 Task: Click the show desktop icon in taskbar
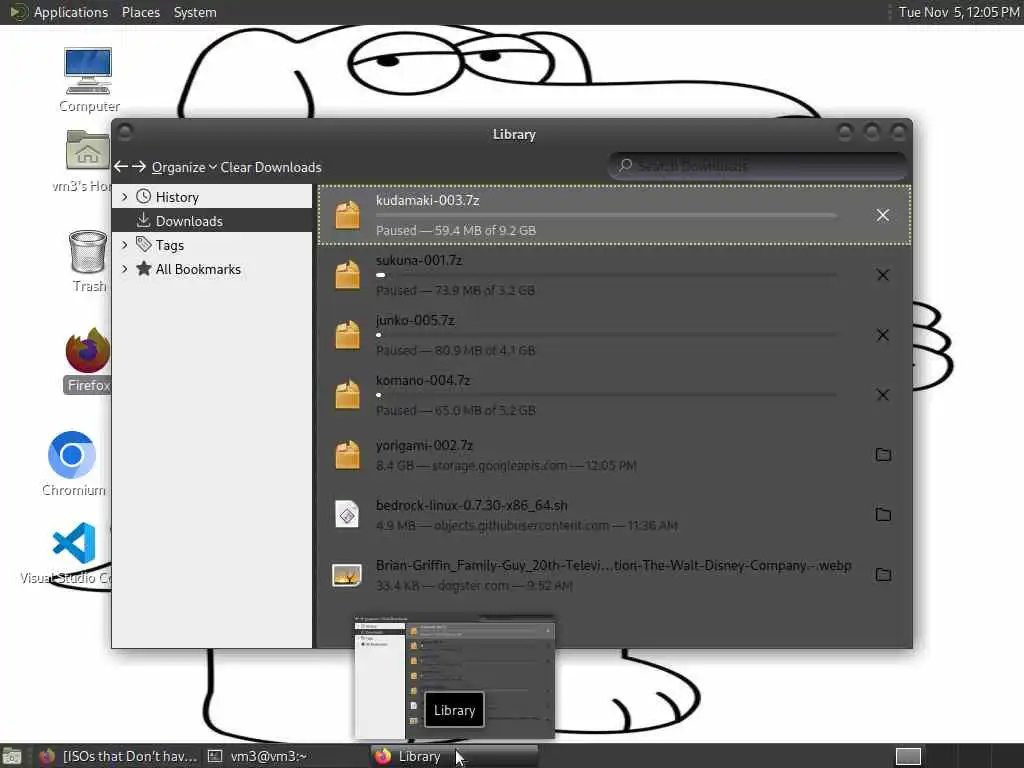tap(12, 757)
